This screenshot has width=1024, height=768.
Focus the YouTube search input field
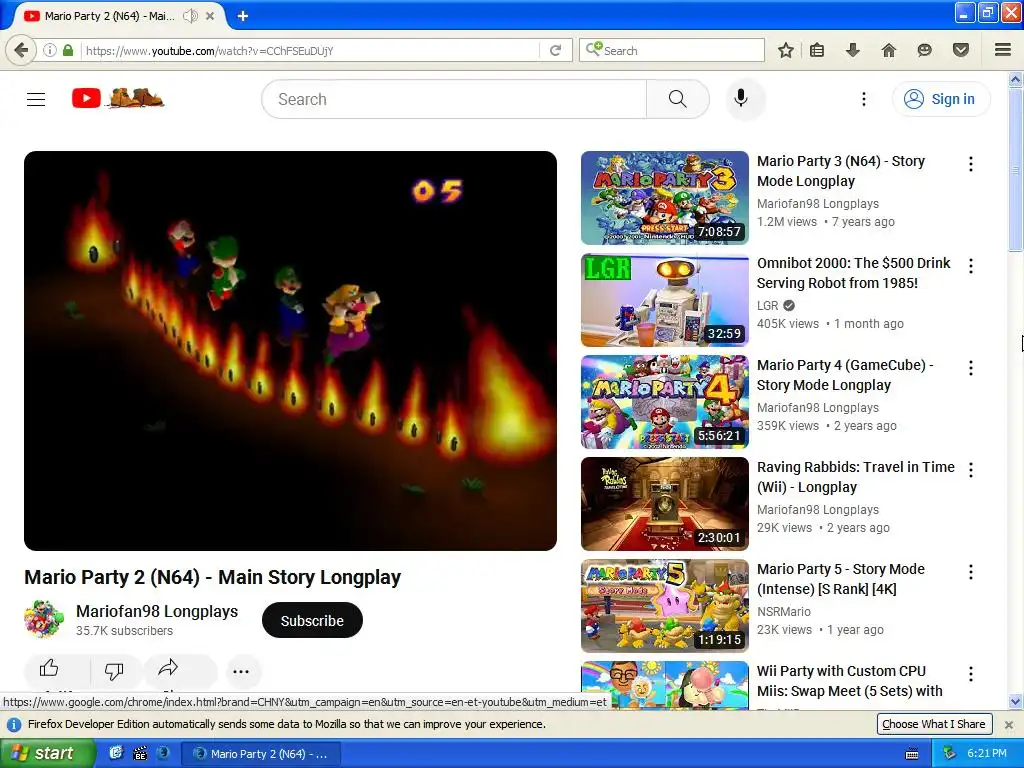(454, 99)
